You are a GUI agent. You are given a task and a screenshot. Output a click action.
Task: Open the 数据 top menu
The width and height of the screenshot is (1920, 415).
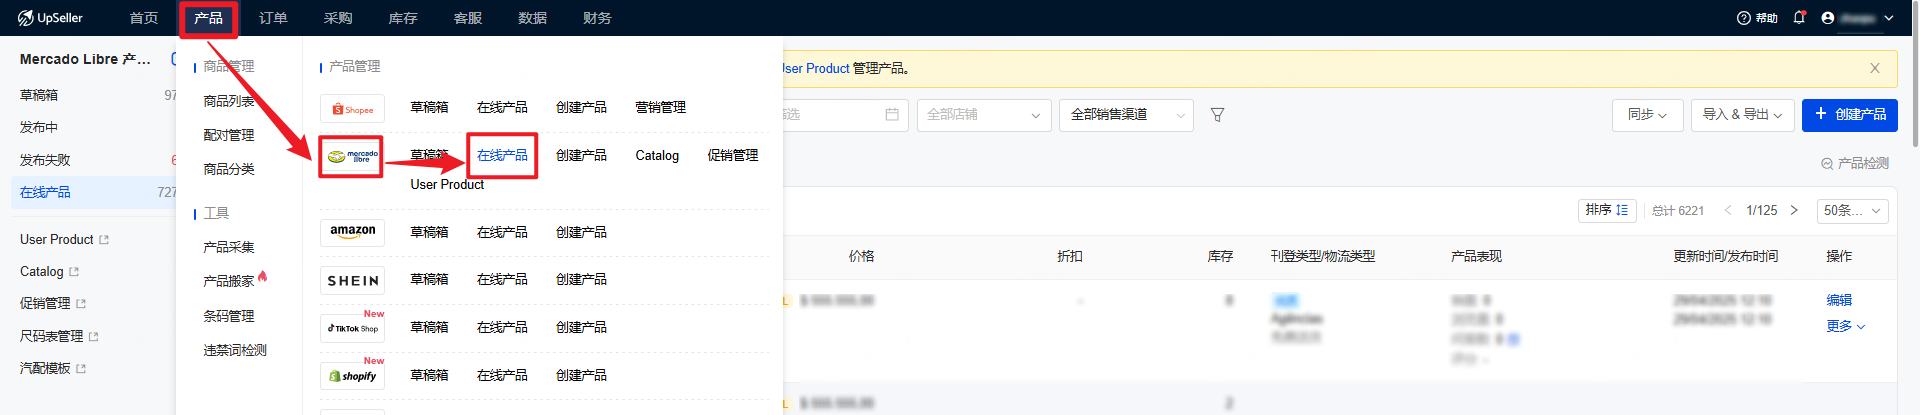[x=532, y=18]
